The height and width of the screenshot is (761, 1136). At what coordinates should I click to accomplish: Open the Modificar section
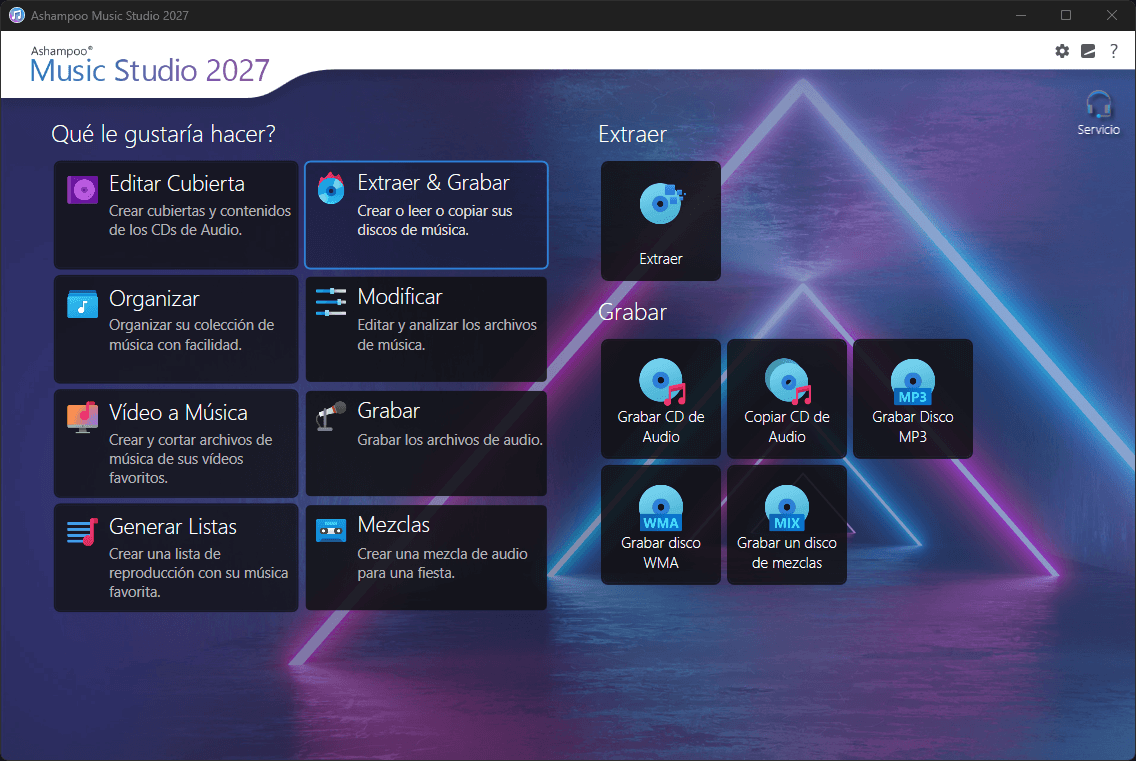point(426,329)
